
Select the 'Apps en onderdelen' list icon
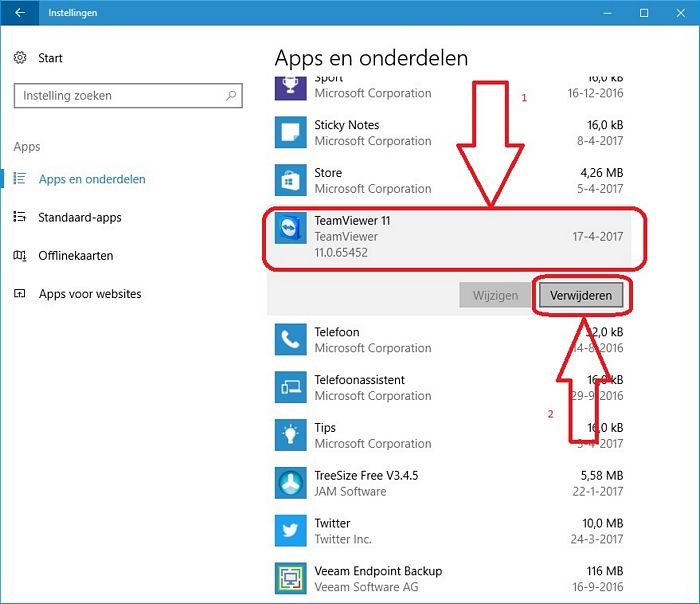point(20,179)
